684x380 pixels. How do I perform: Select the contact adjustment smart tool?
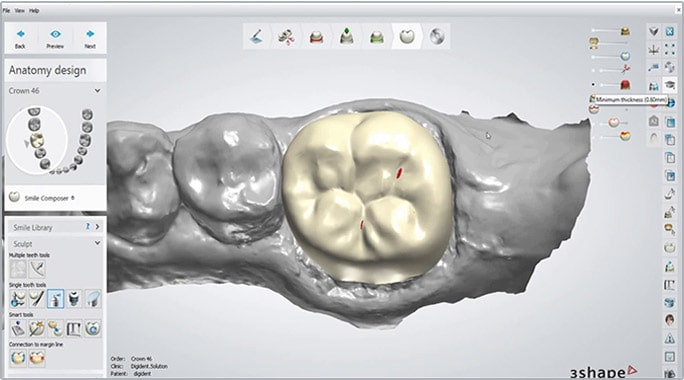(x=55, y=329)
